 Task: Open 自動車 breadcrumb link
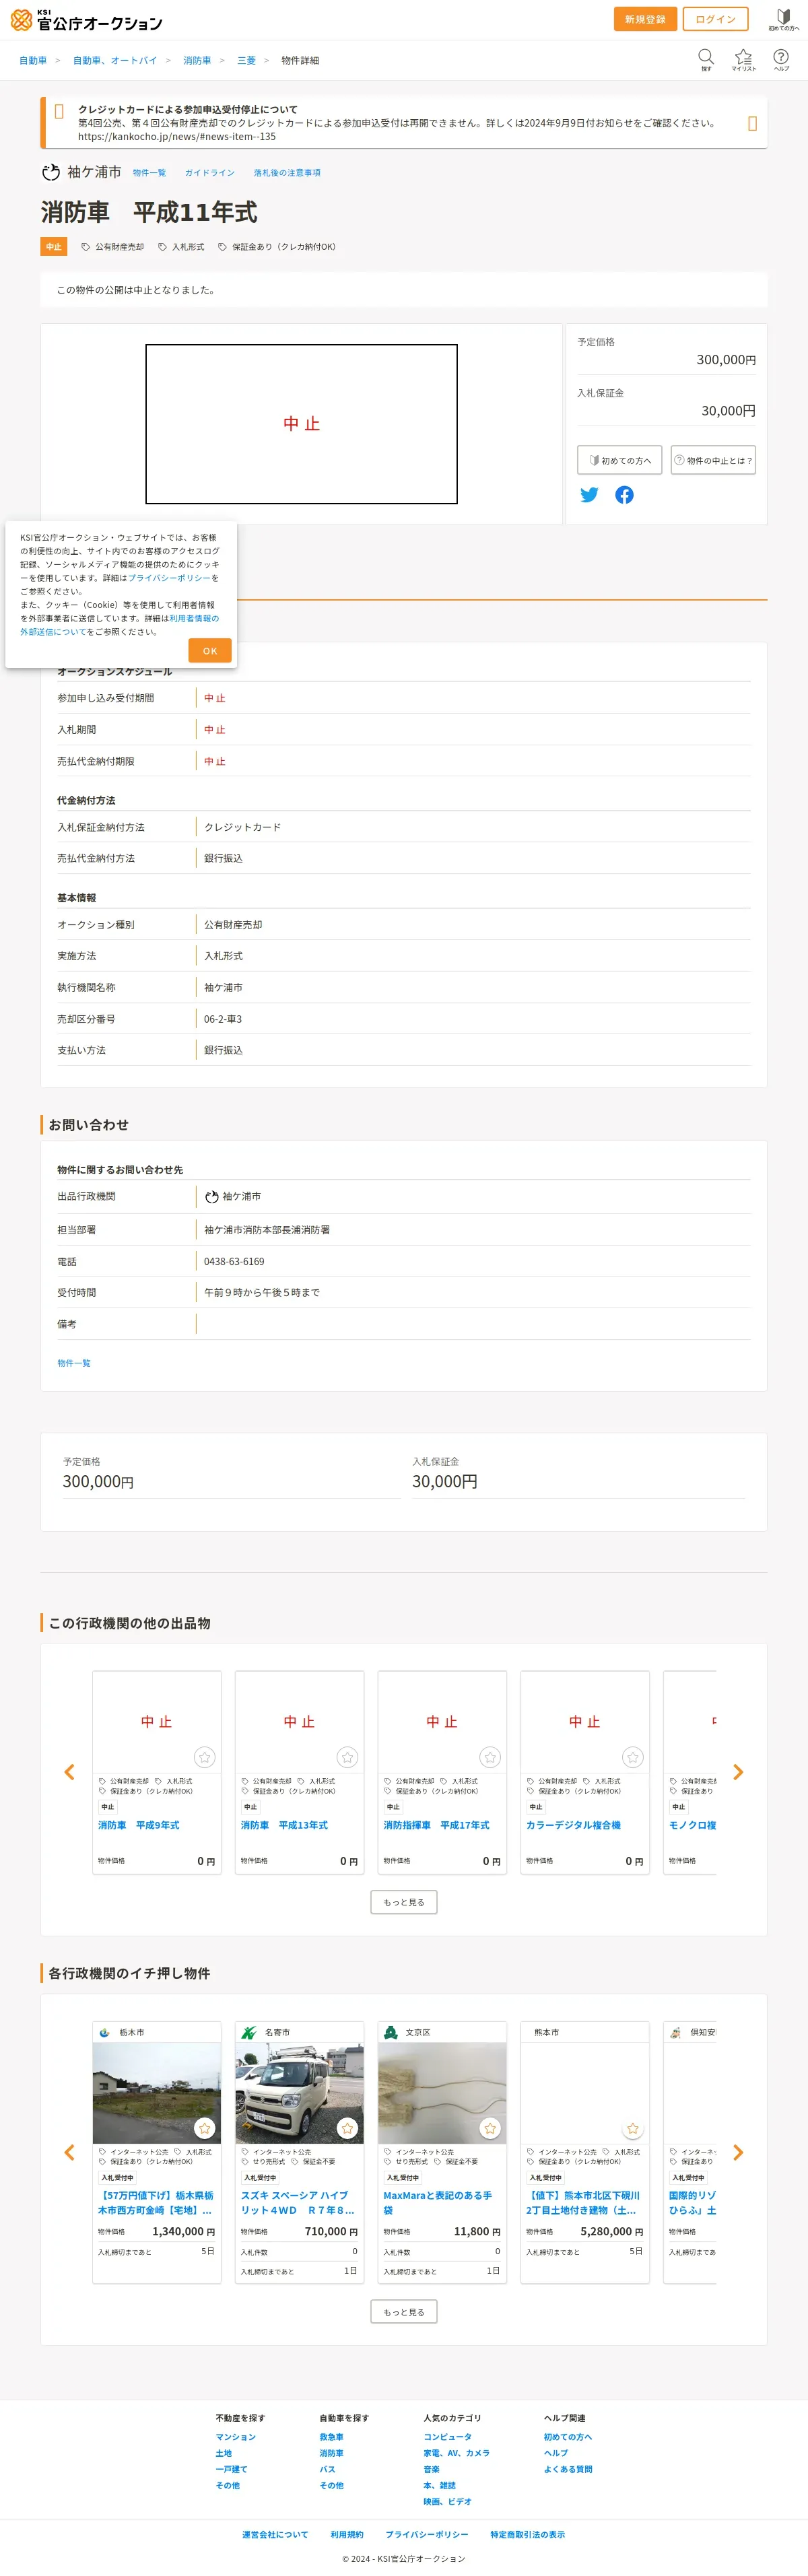(x=33, y=61)
